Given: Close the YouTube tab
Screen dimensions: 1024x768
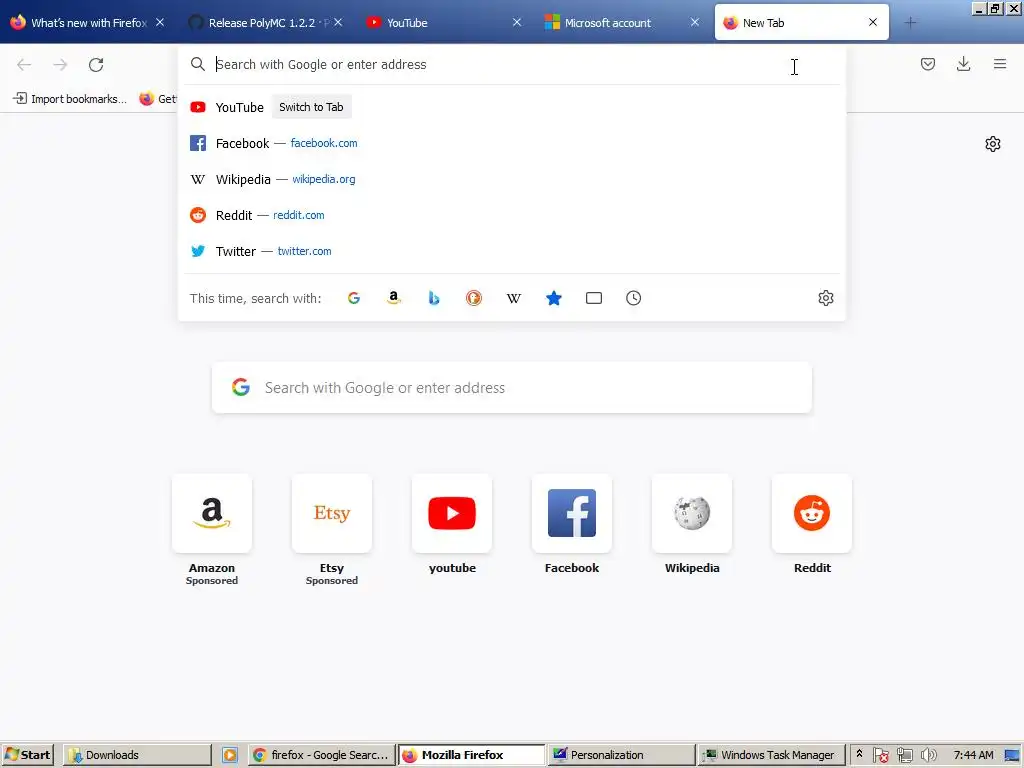Looking at the screenshot, I should [517, 22].
